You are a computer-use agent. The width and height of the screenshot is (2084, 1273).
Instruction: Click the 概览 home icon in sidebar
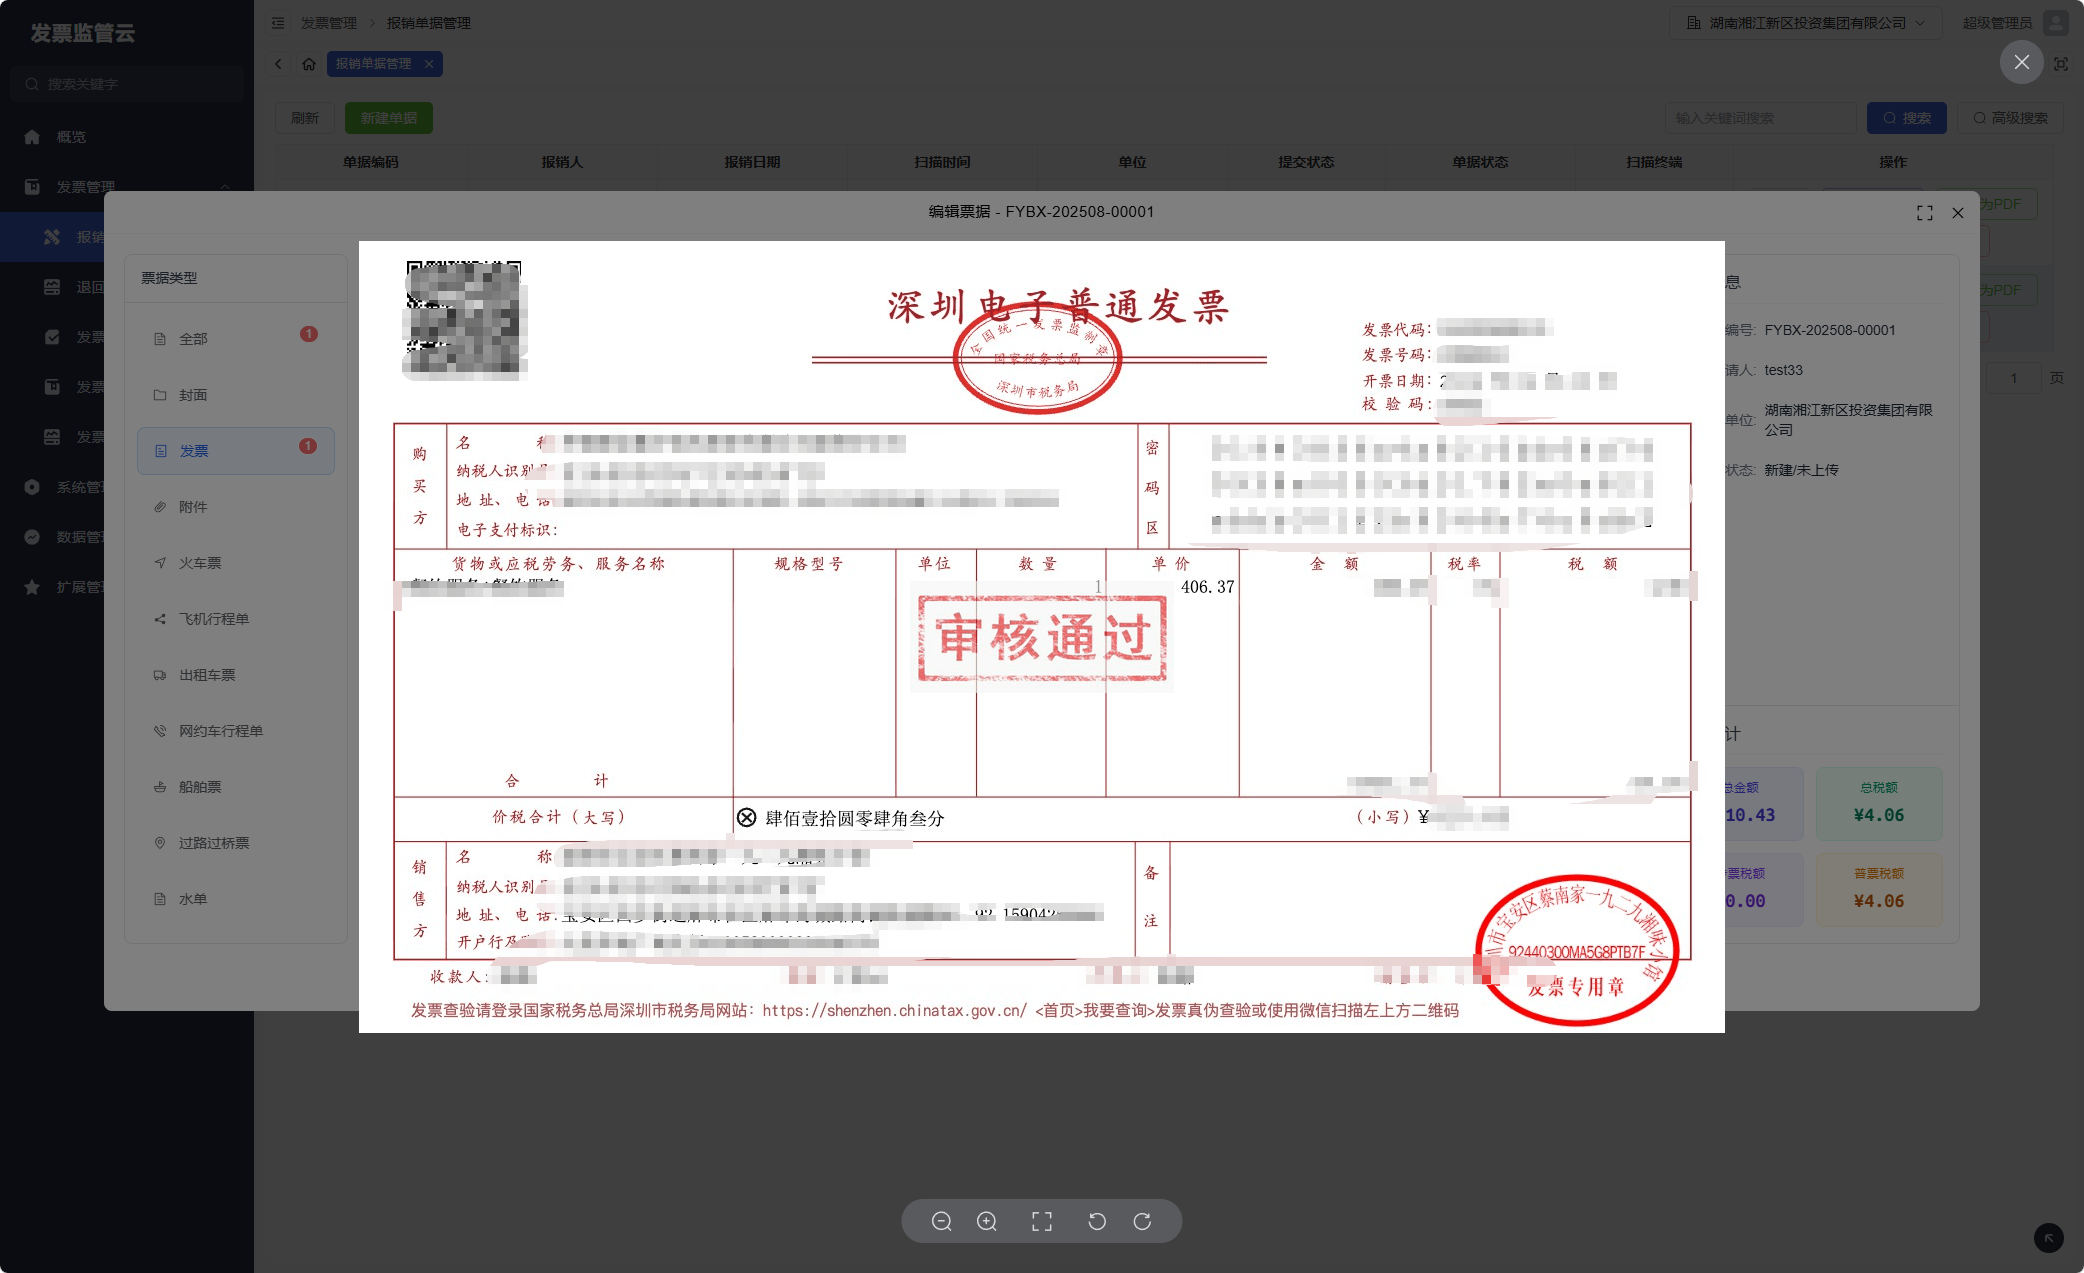tap(32, 137)
